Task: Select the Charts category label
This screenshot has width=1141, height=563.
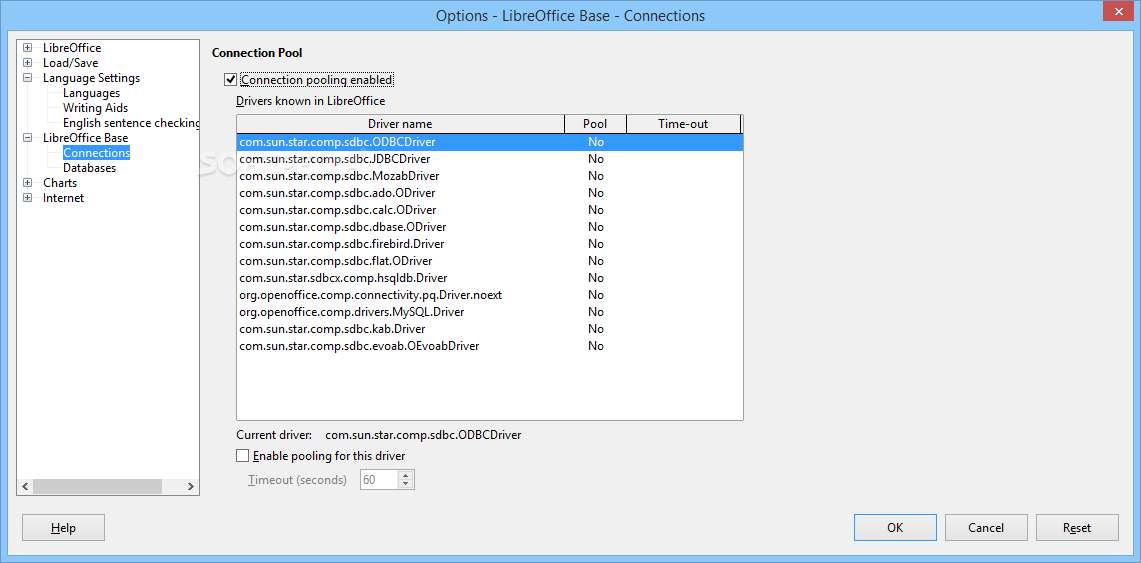Action: tap(60, 183)
